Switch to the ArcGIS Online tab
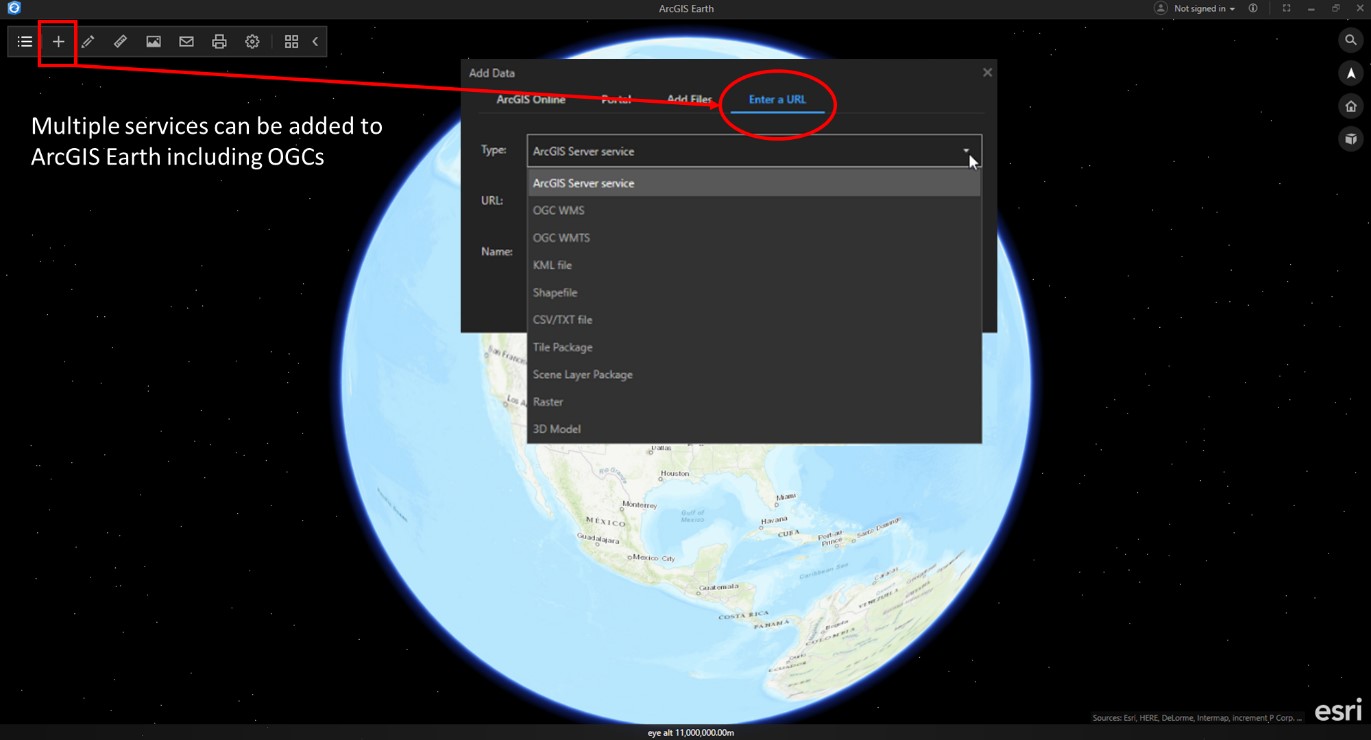Image resolution: width=1371 pixels, height=740 pixels. 531,99
